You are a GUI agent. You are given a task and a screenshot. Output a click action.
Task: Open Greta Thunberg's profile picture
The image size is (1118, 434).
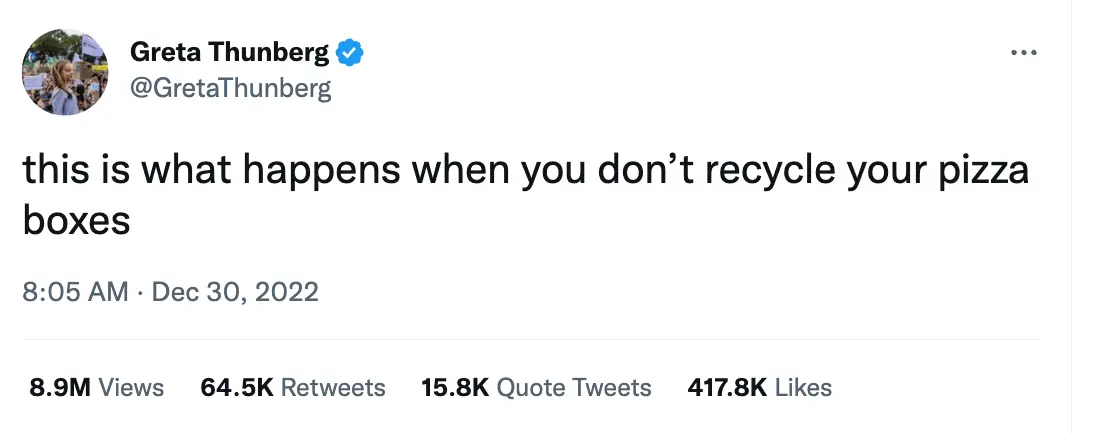click(65, 72)
